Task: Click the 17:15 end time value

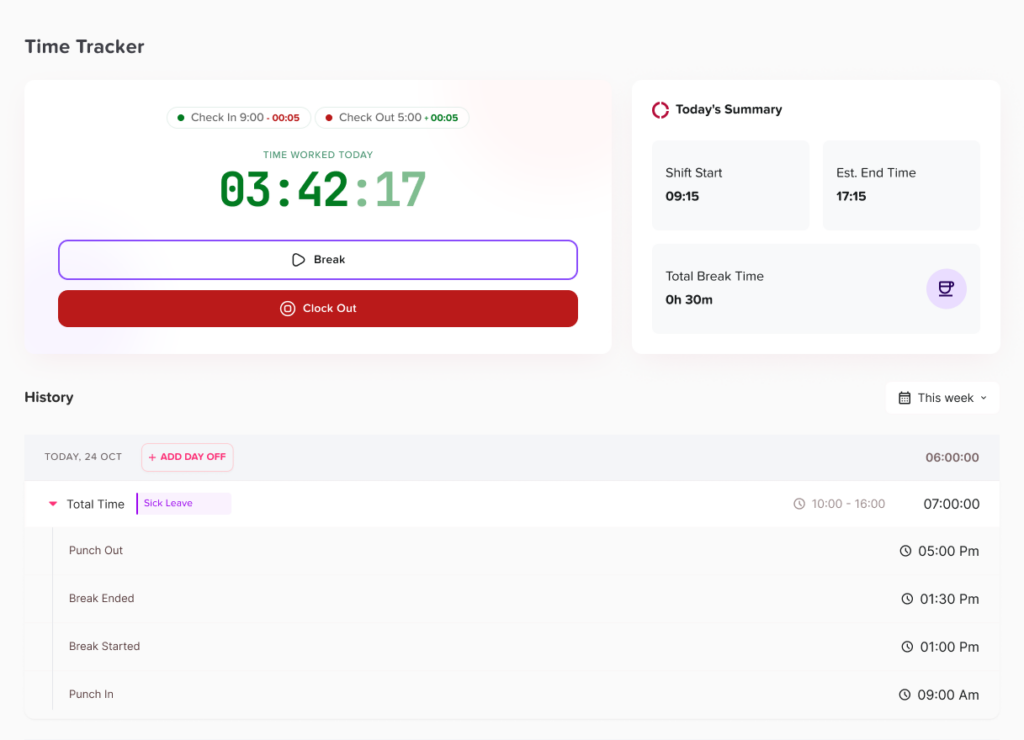Action: pos(851,196)
